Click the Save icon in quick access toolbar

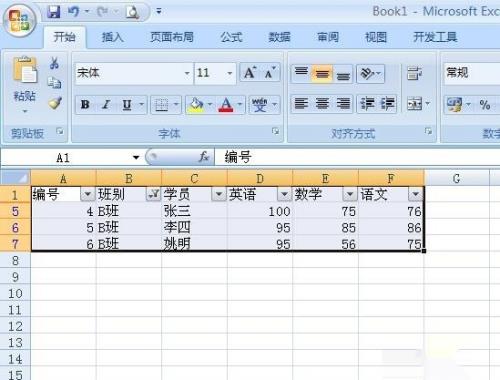pos(53,12)
